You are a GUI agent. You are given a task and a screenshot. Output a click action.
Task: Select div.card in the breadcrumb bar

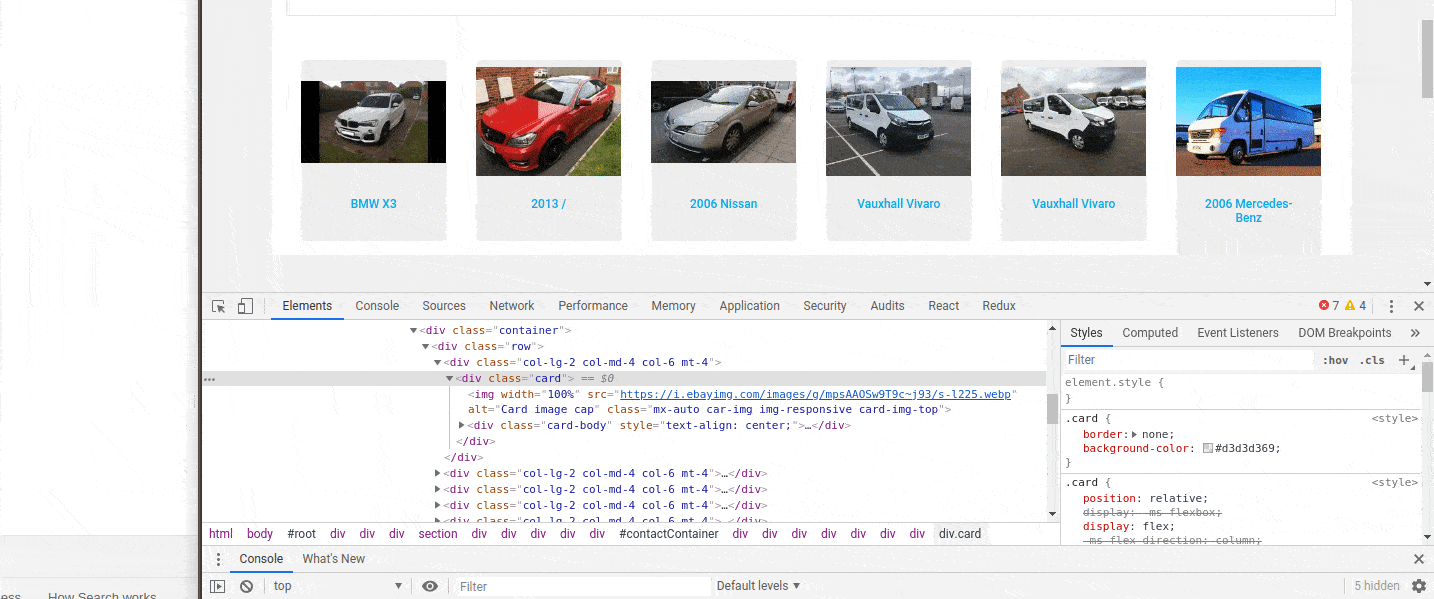click(959, 533)
